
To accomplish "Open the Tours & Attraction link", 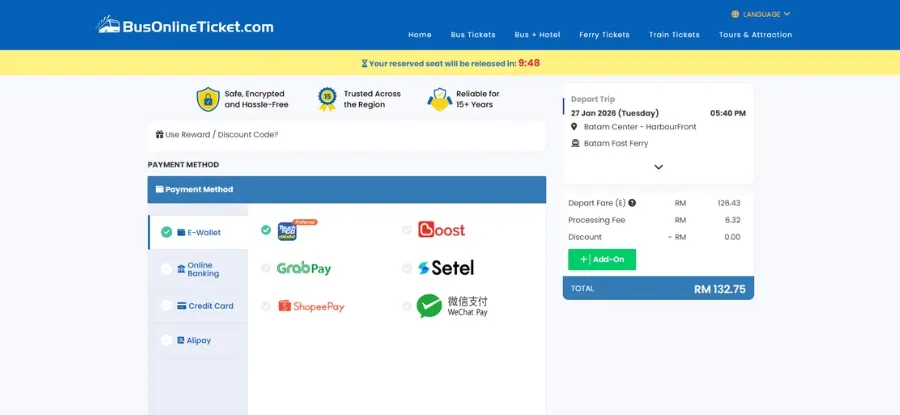I will coord(755,35).
